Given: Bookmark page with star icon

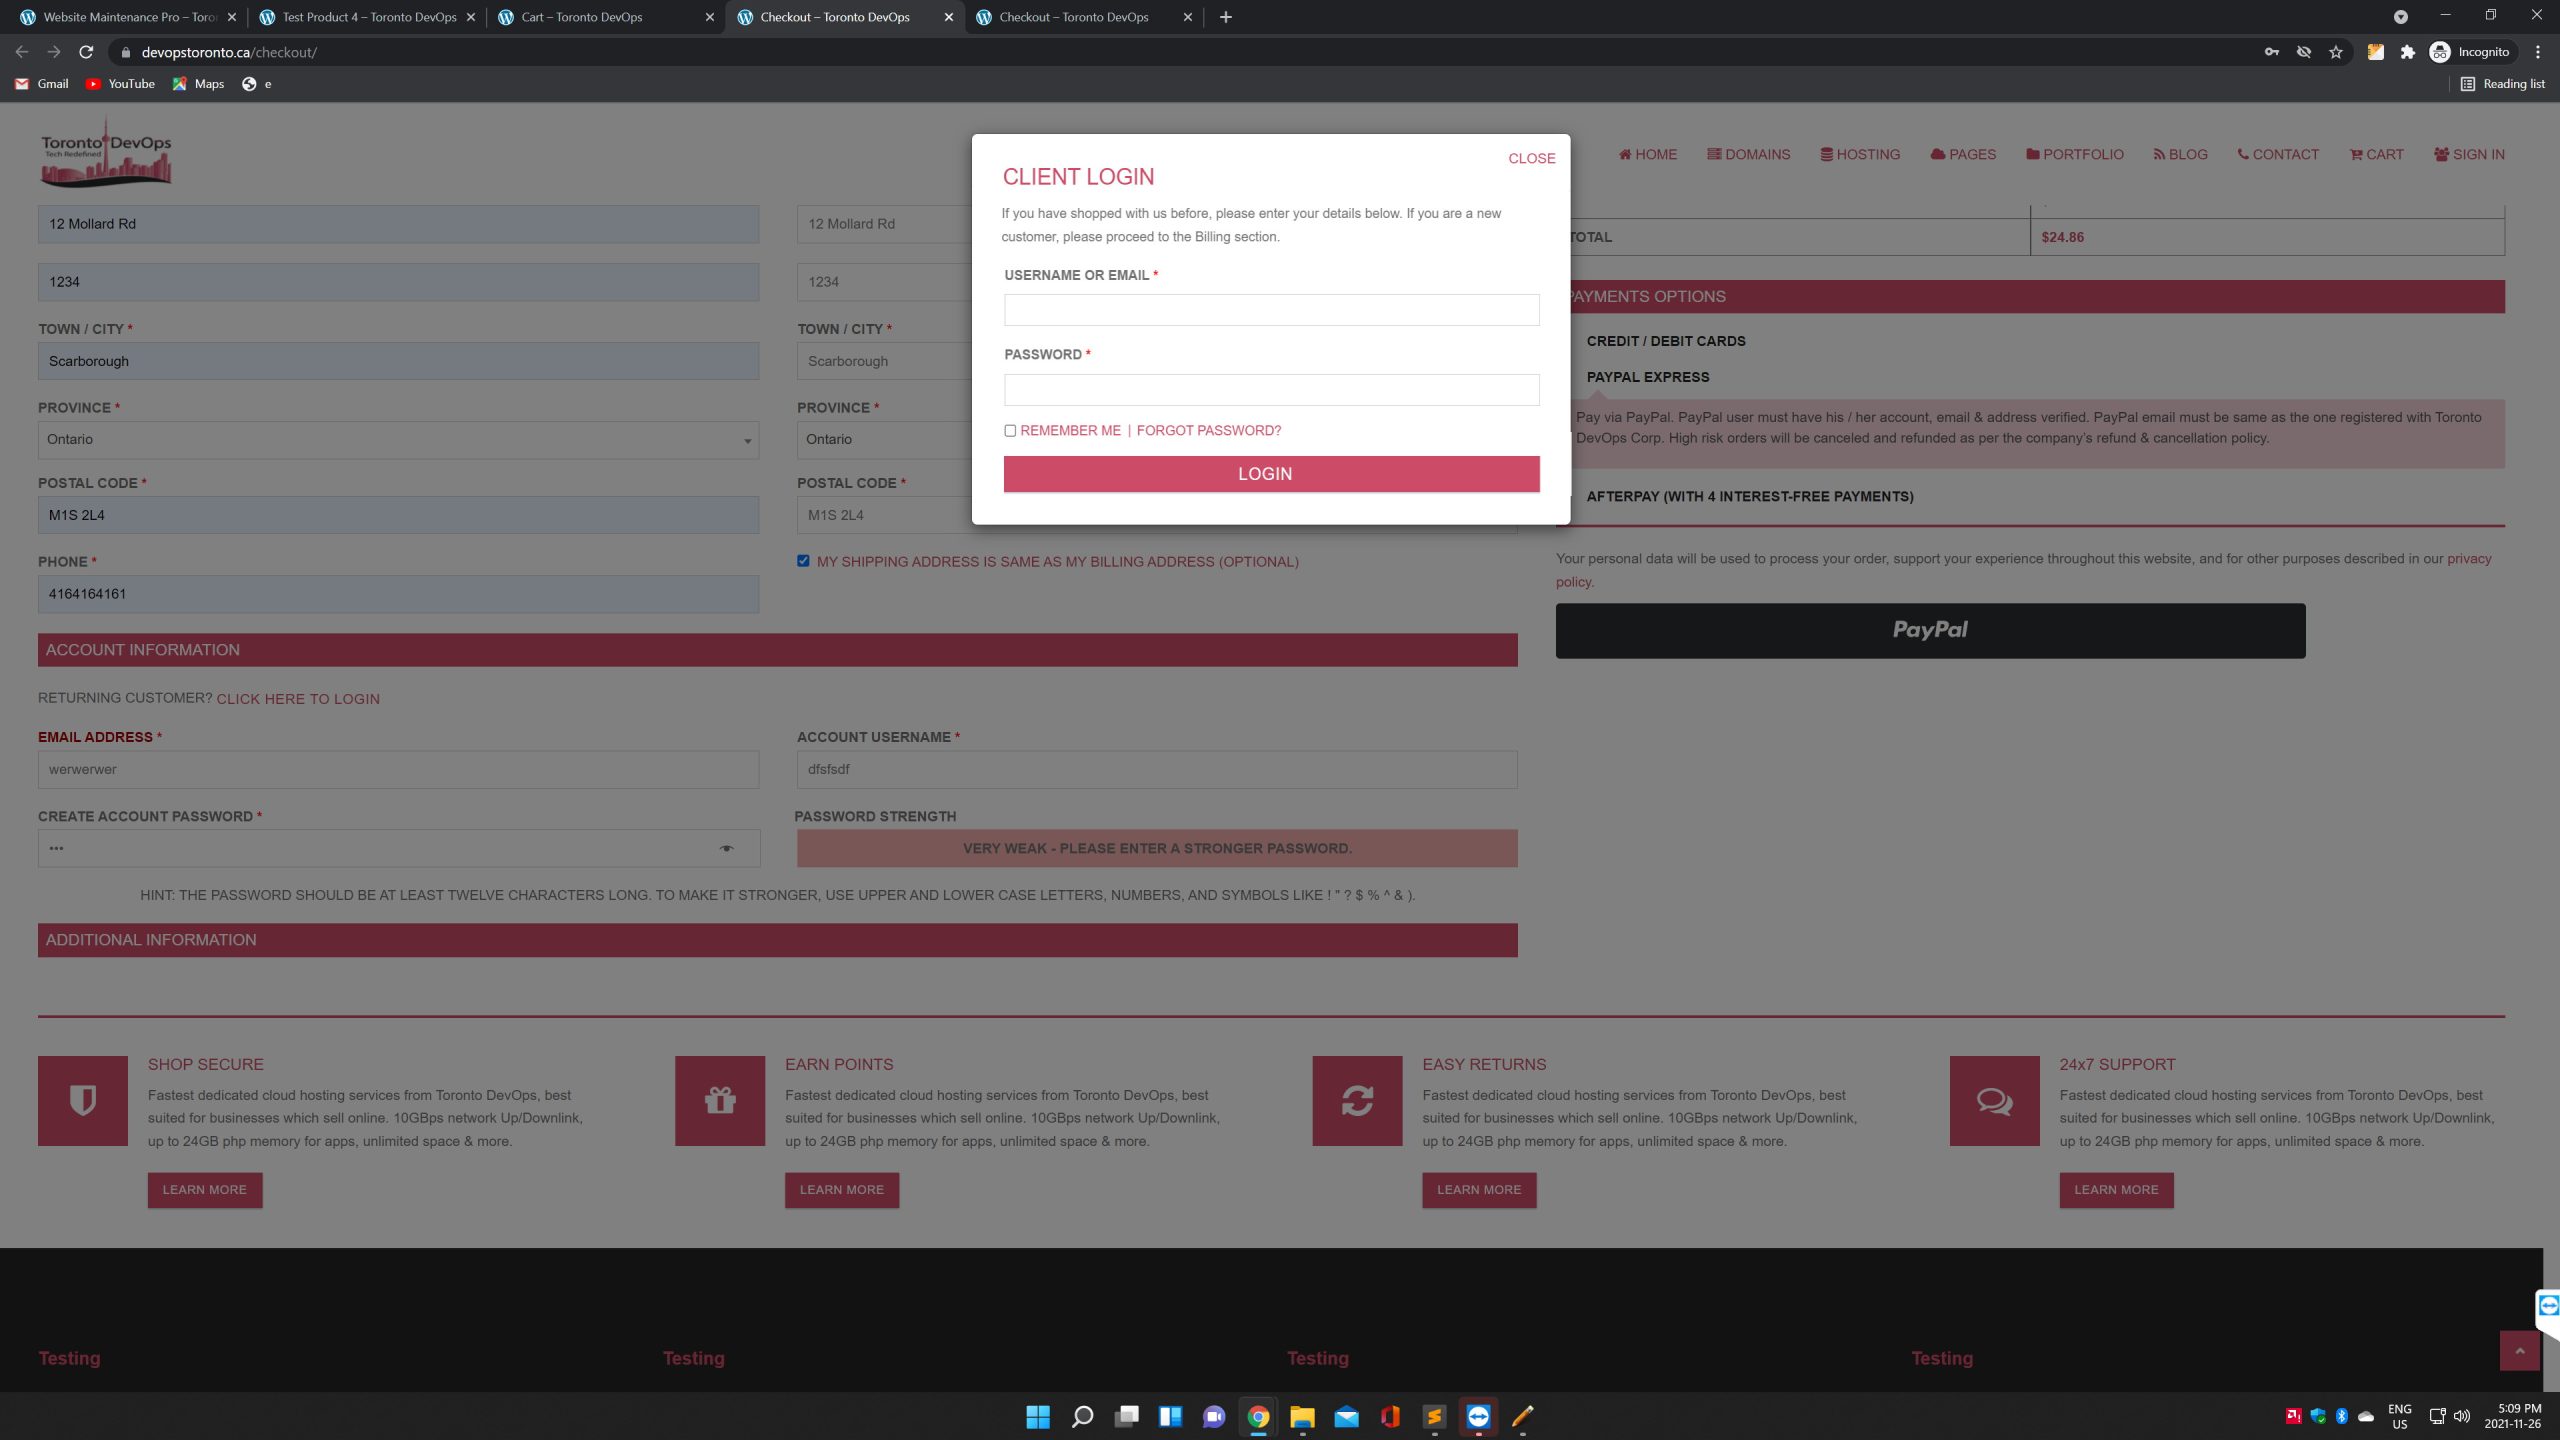Looking at the screenshot, I should [x=2336, y=52].
